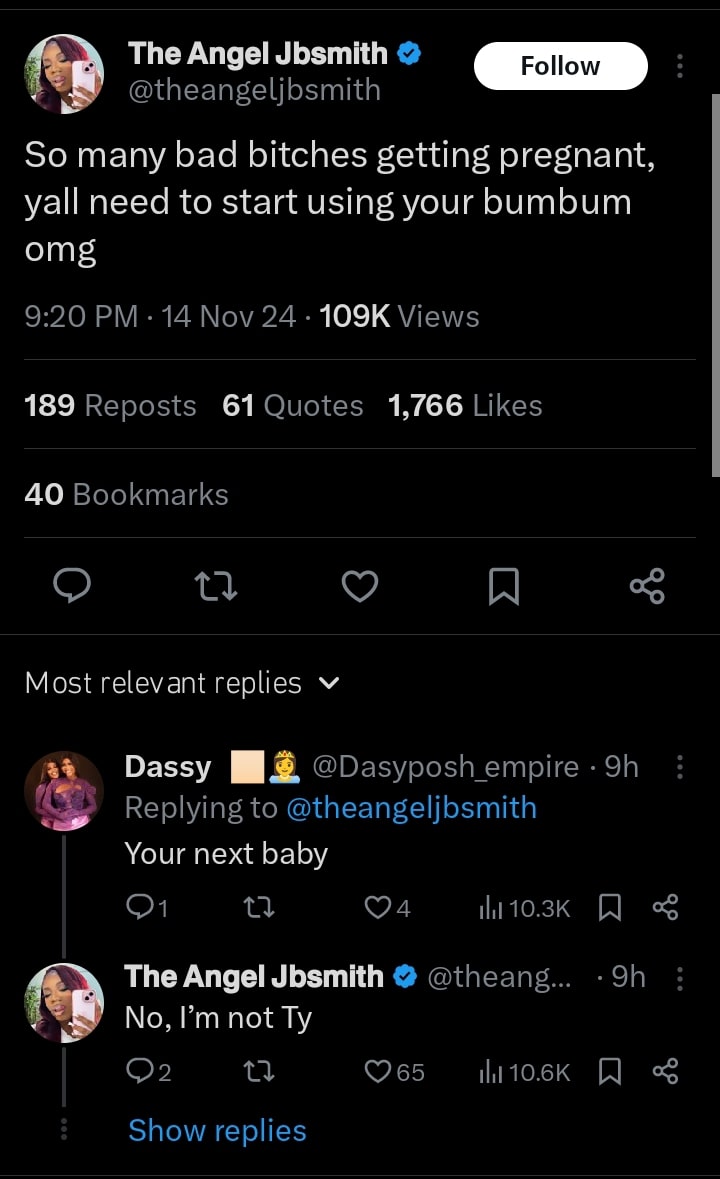Bookmark Dassy's reply
Viewport: 720px width, 1179px height.
click(609, 908)
